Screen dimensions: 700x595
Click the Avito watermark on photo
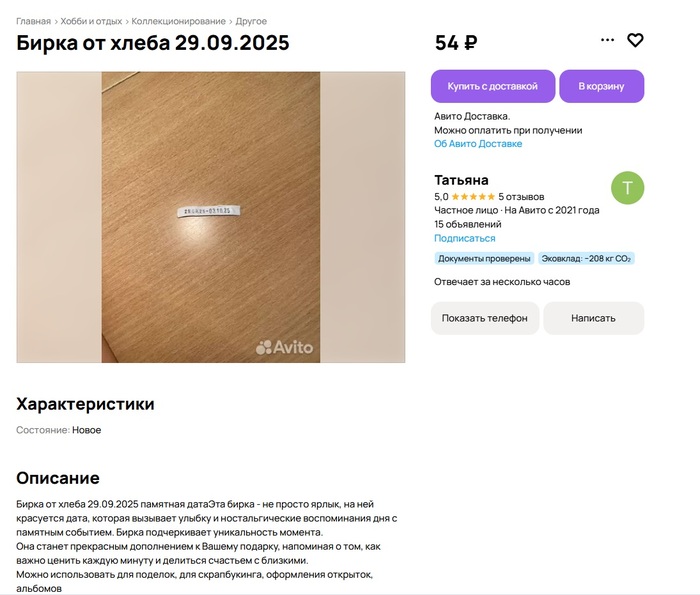point(285,348)
